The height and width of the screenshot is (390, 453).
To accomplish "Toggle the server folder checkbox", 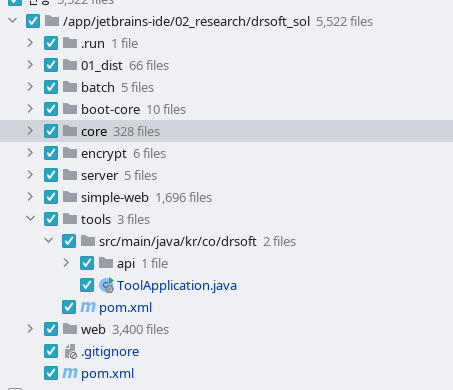I will tap(51, 175).
